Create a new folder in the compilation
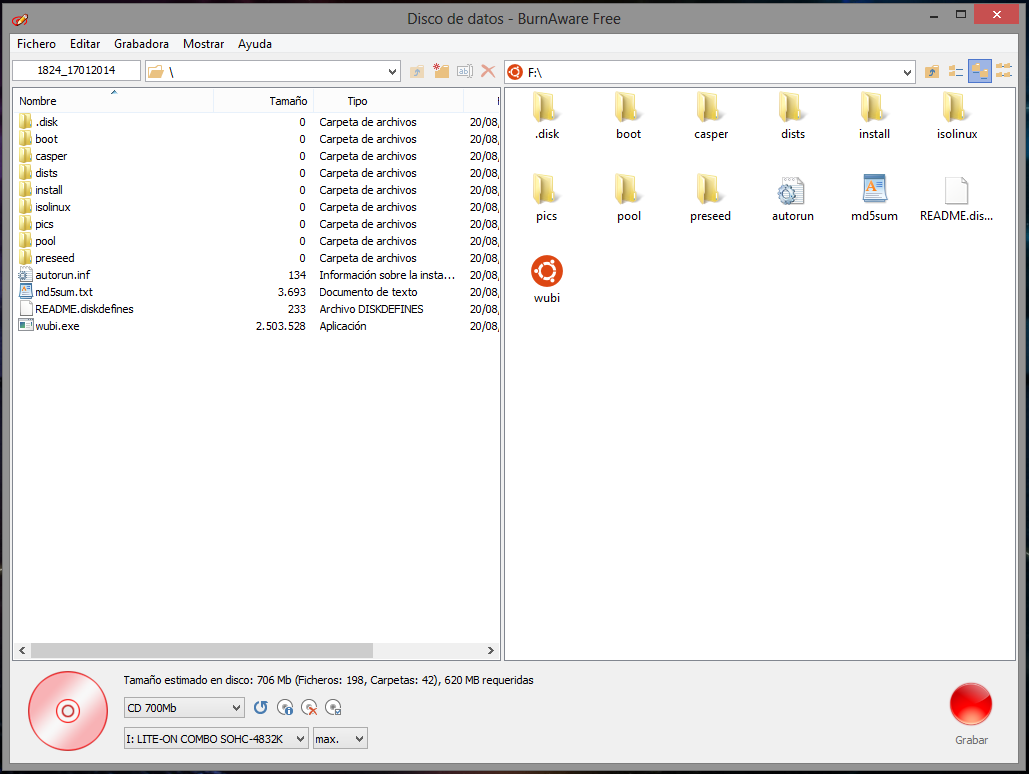The height and width of the screenshot is (774, 1029). point(441,71)
